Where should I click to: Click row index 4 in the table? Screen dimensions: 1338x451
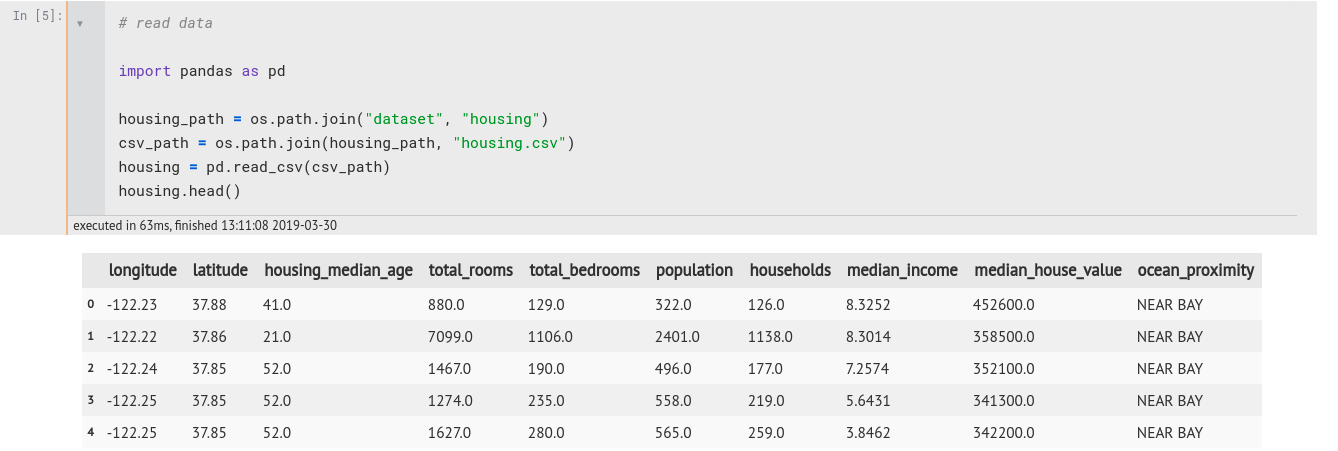pos(91,433)
